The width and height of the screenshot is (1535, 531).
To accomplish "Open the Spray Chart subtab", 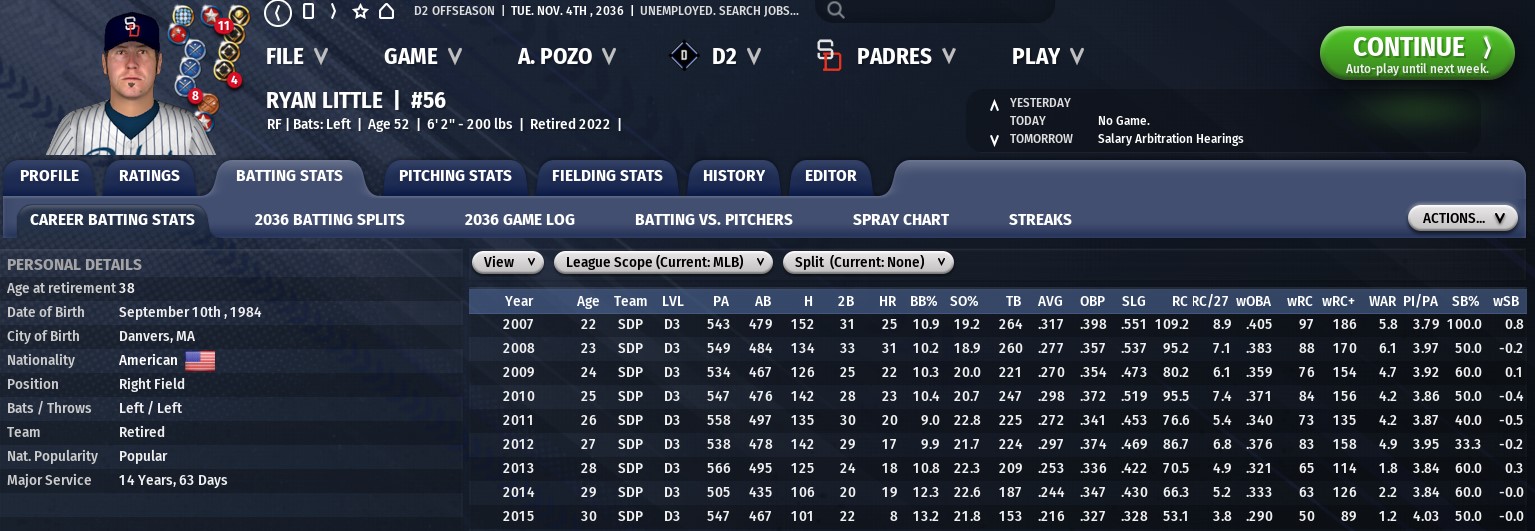I will tap(900, 219).
